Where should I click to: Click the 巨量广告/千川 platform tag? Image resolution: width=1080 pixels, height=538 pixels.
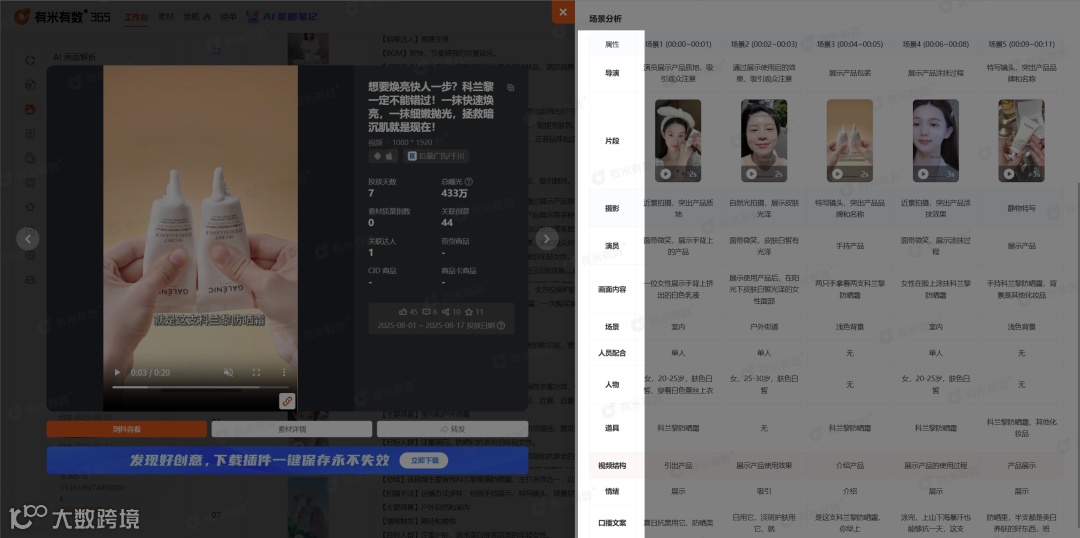(435, 156)
